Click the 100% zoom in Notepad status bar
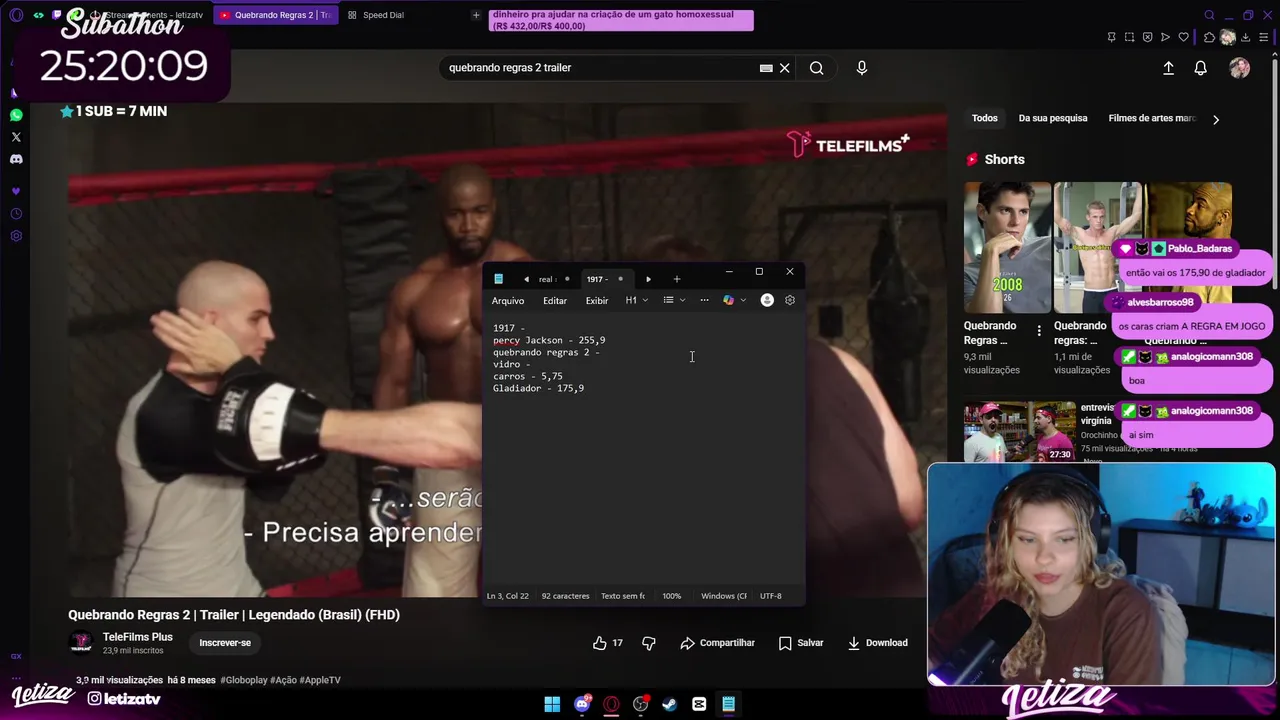This screenshot has height=720, width=1280. [672, 596]
